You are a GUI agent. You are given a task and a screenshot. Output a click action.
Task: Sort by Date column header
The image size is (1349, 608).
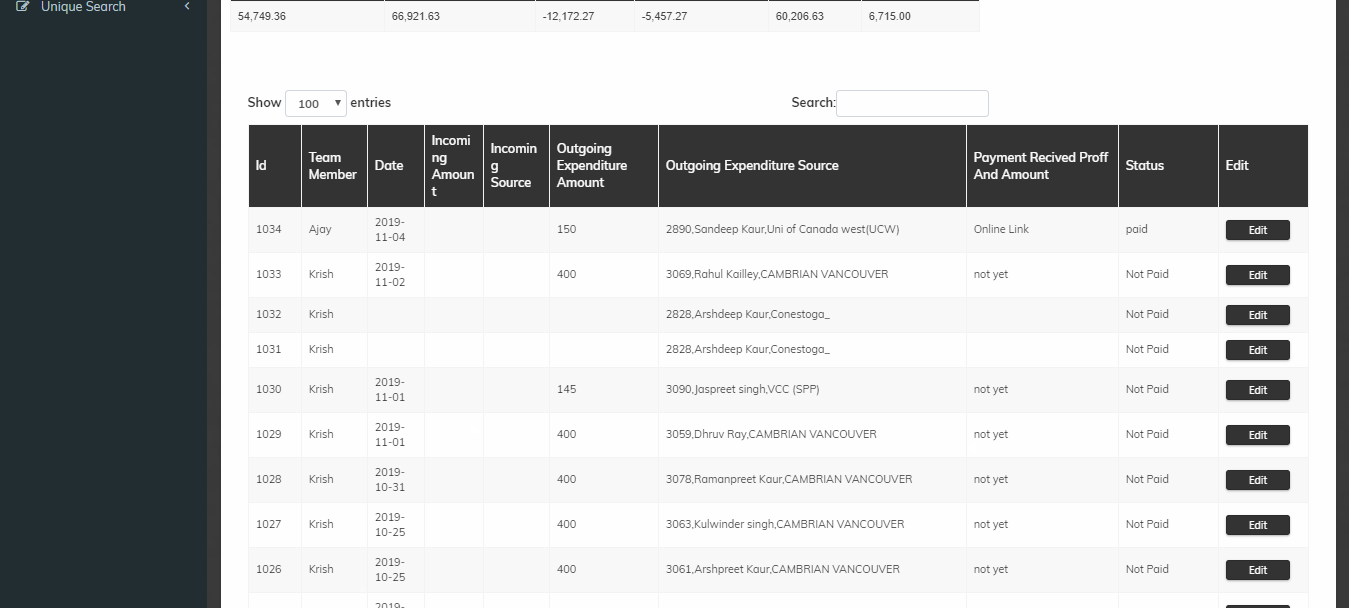point(396,166)
